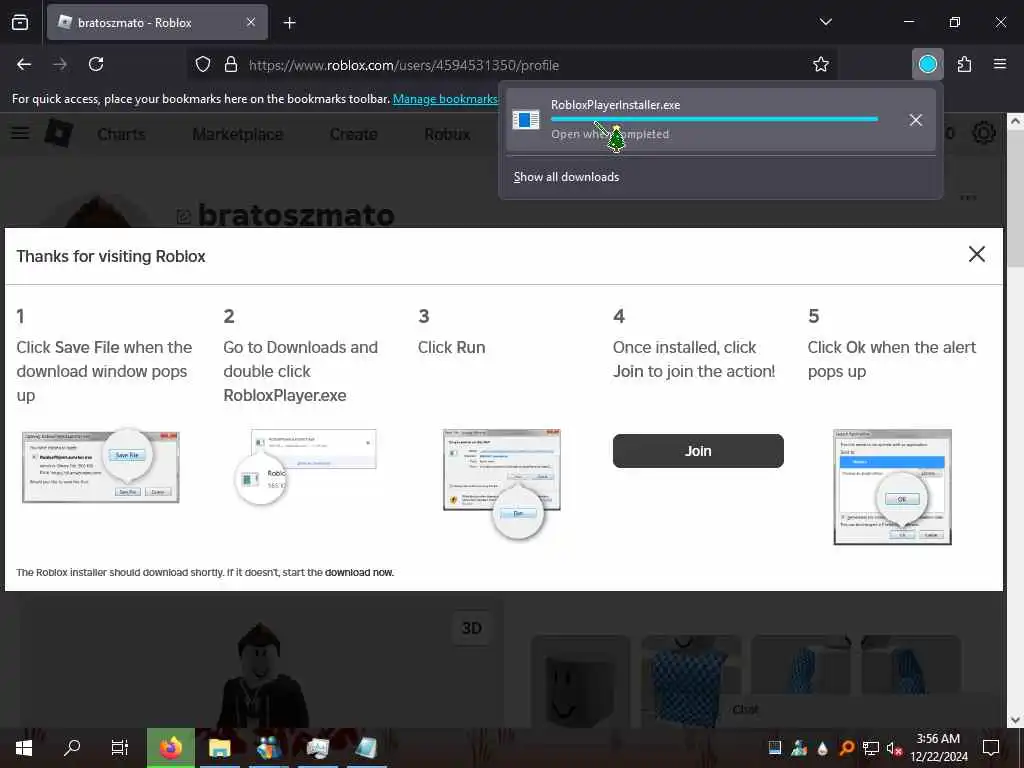Open Windows taskbar search
1024x768 pixels.
[x=72, y=748]
